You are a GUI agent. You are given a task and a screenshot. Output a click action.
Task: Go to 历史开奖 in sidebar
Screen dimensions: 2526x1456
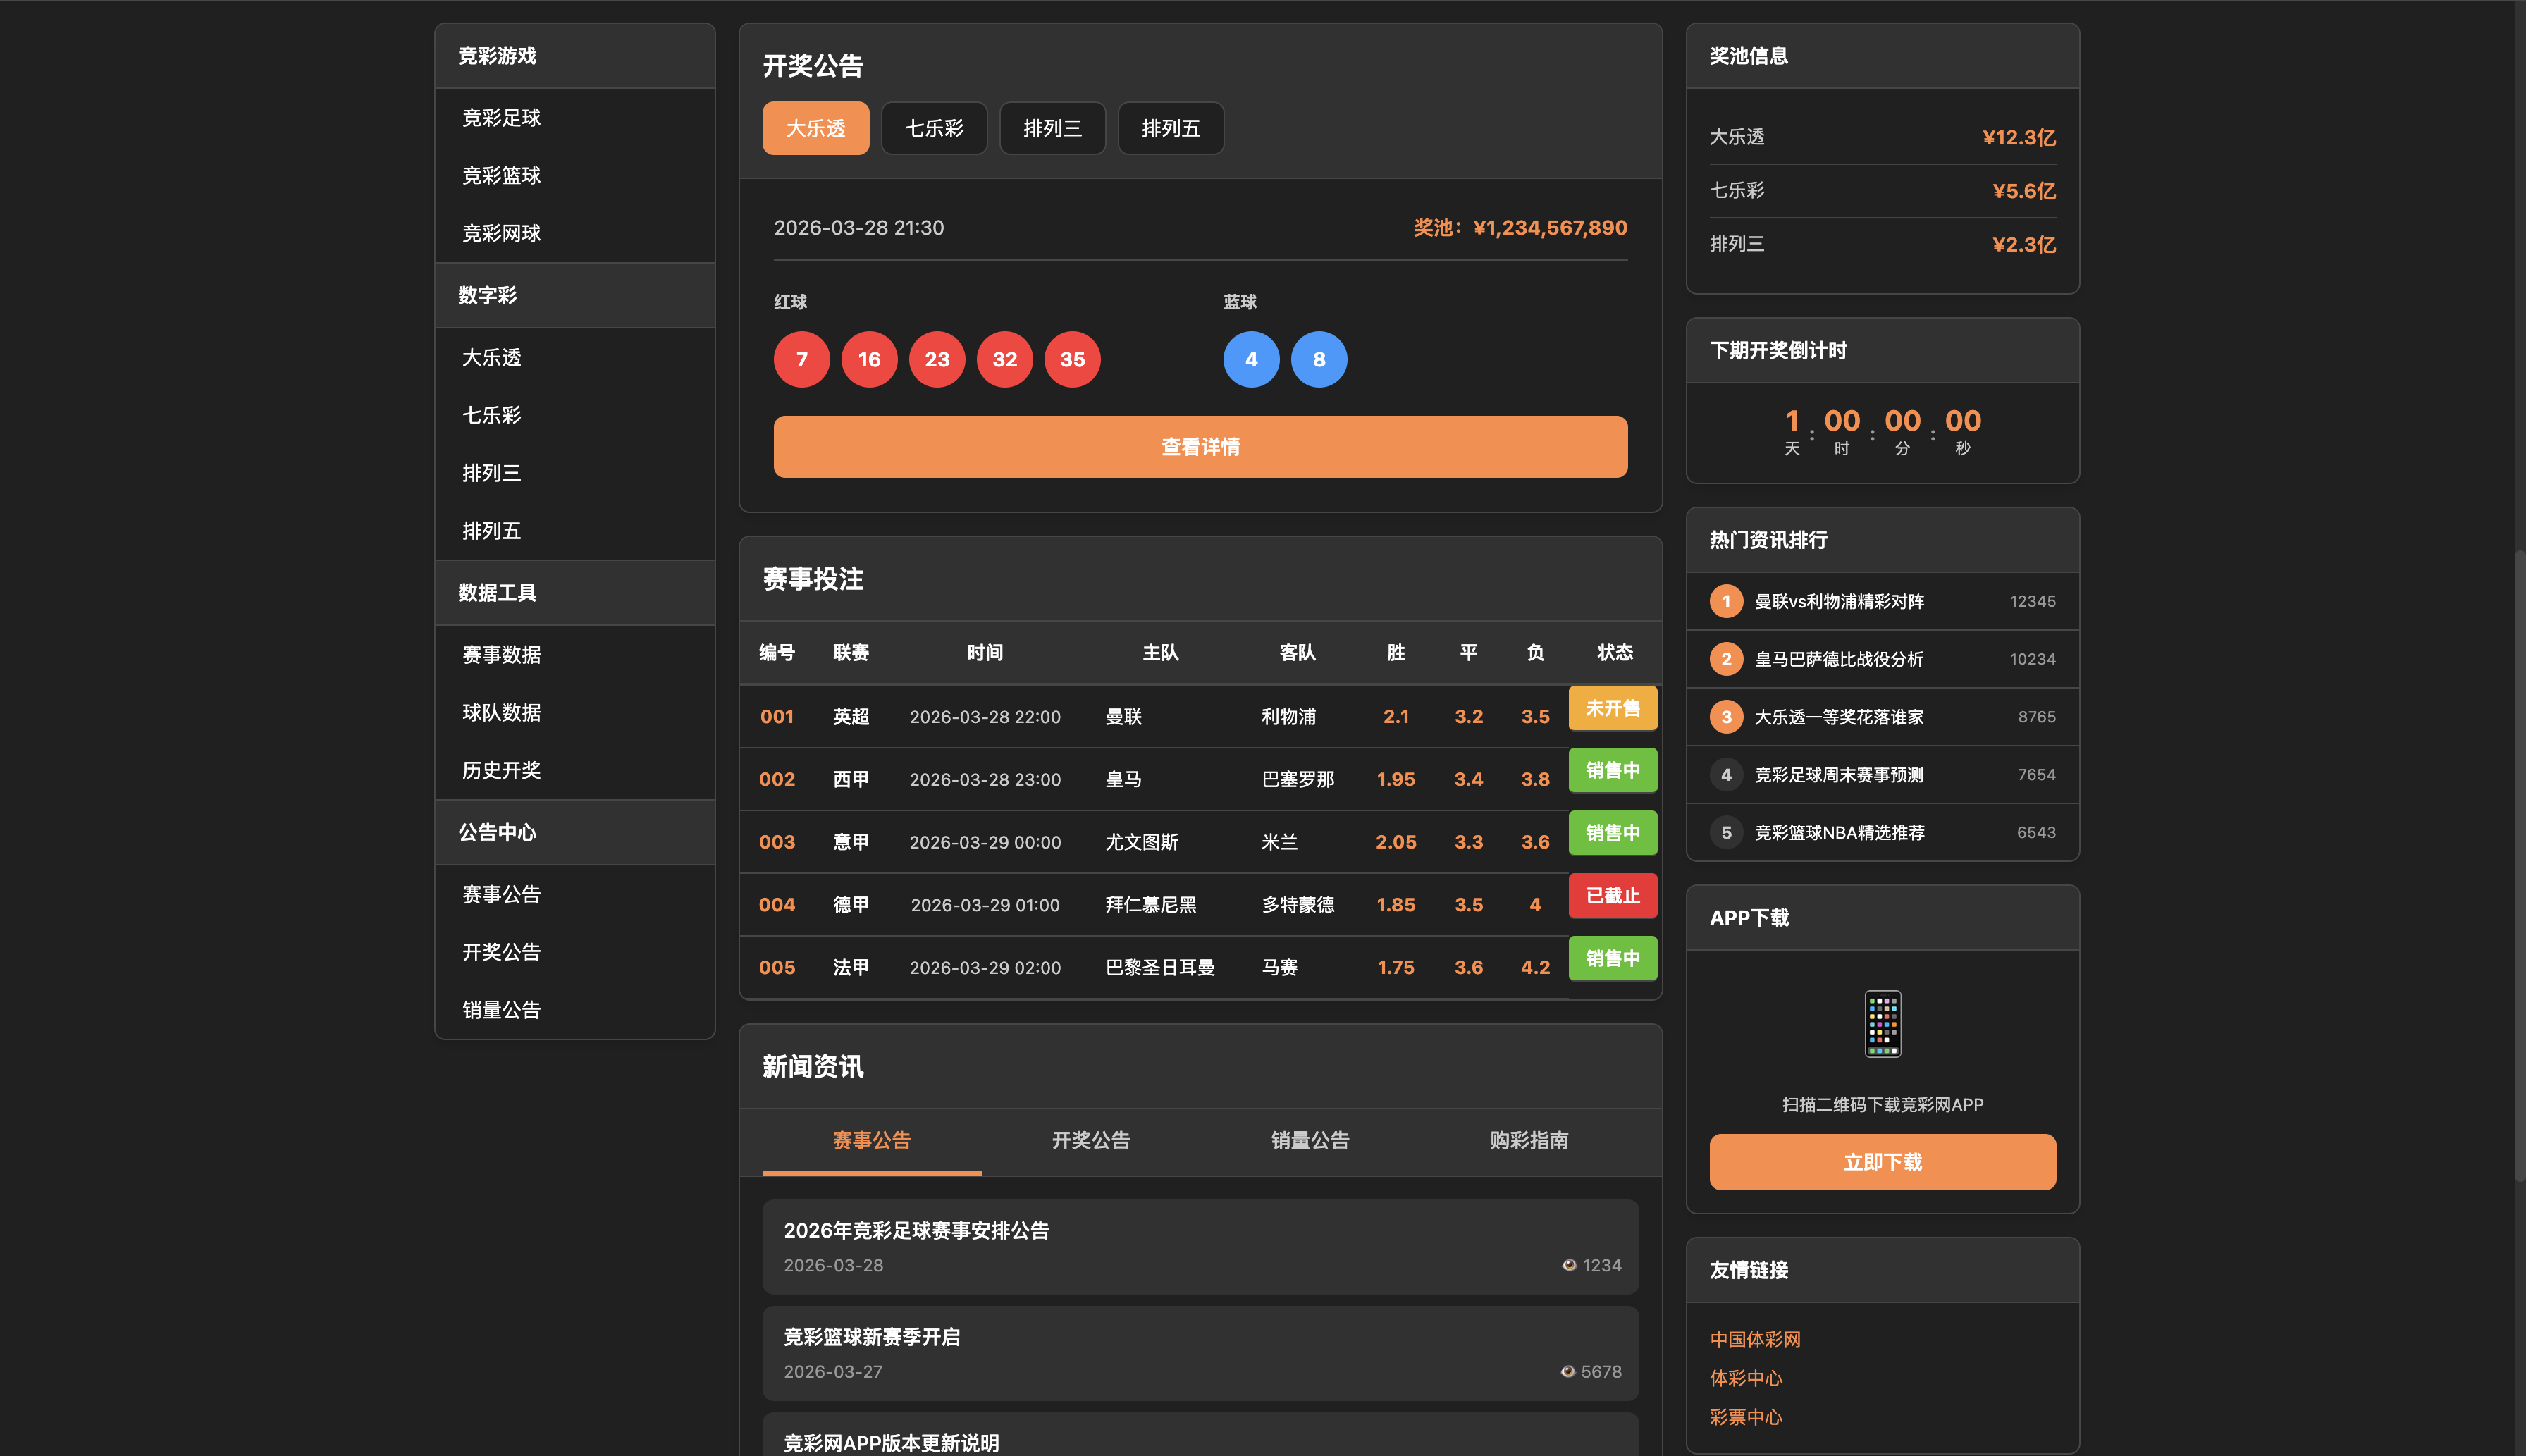click(501, 770)
